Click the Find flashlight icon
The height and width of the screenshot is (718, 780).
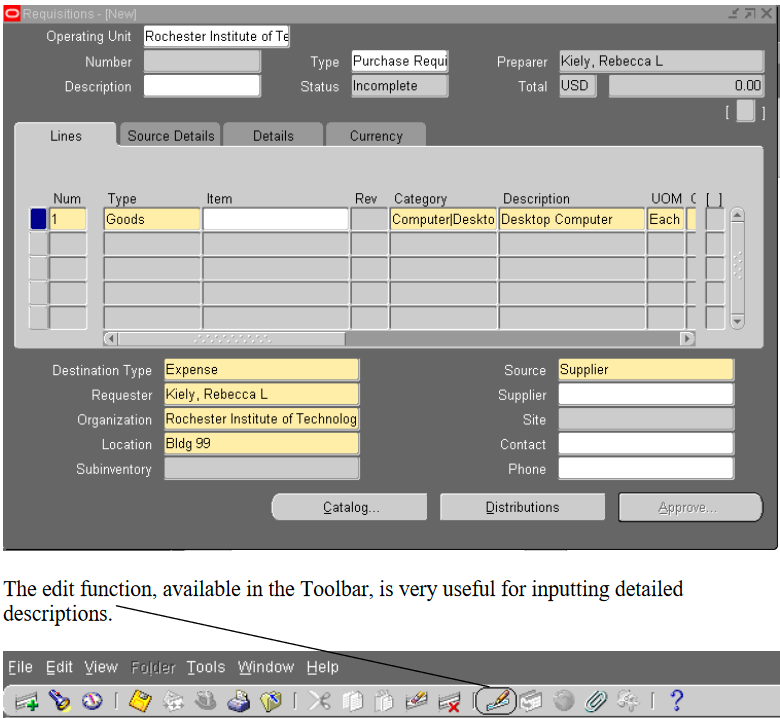click(59, 701)
